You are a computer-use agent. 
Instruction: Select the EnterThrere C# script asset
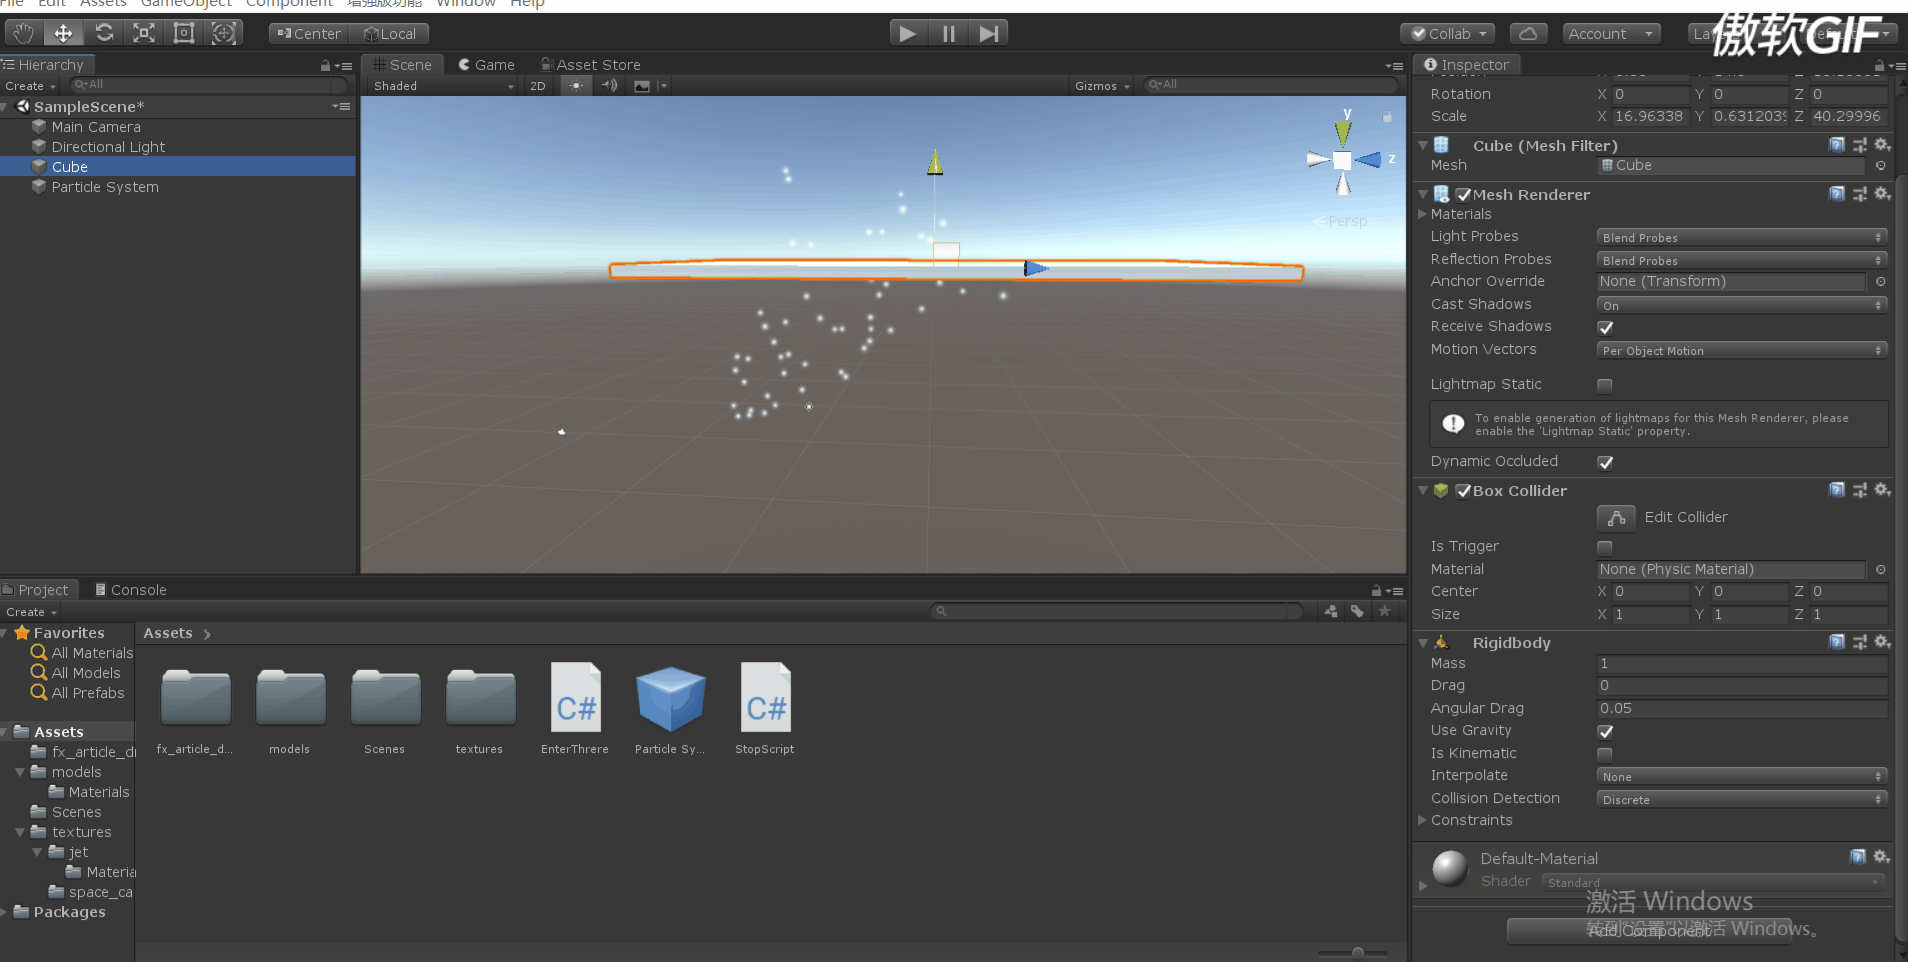point(575,708)
